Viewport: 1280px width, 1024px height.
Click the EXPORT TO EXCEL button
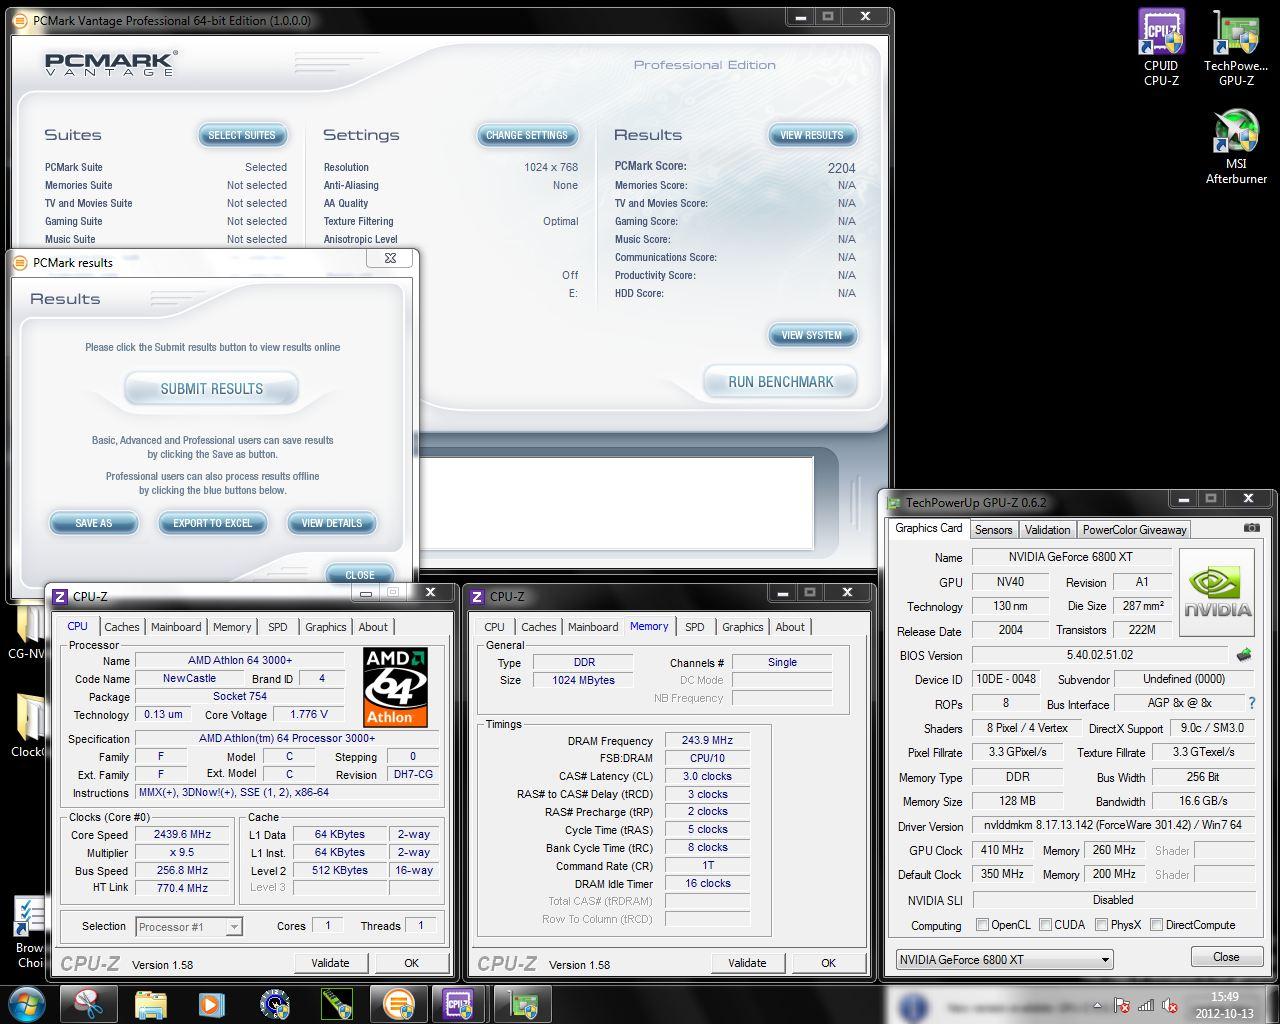tap(213, 523)
